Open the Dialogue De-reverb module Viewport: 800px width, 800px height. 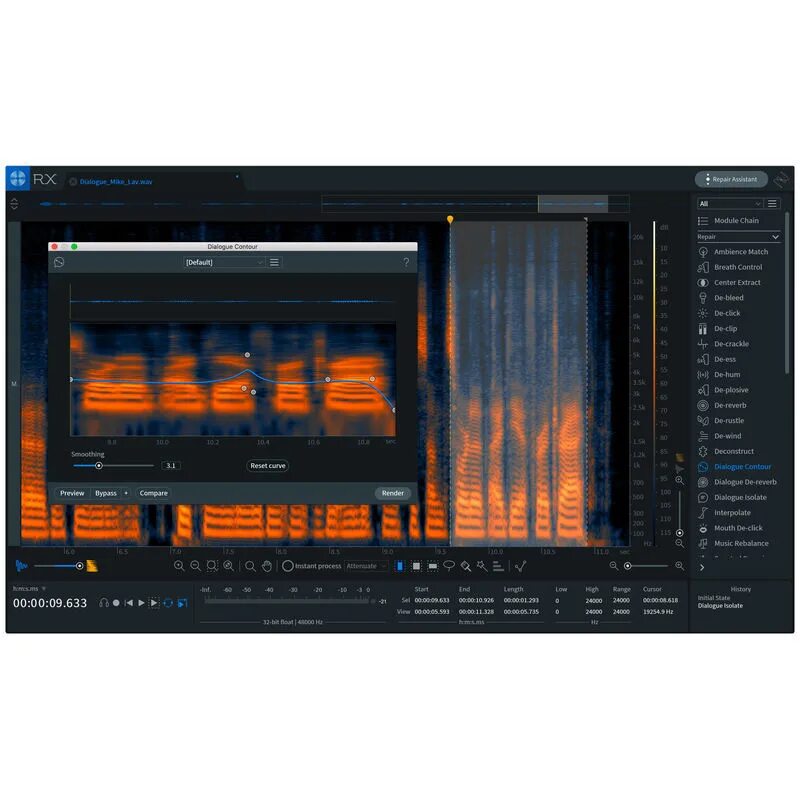[x=737, y=482]
